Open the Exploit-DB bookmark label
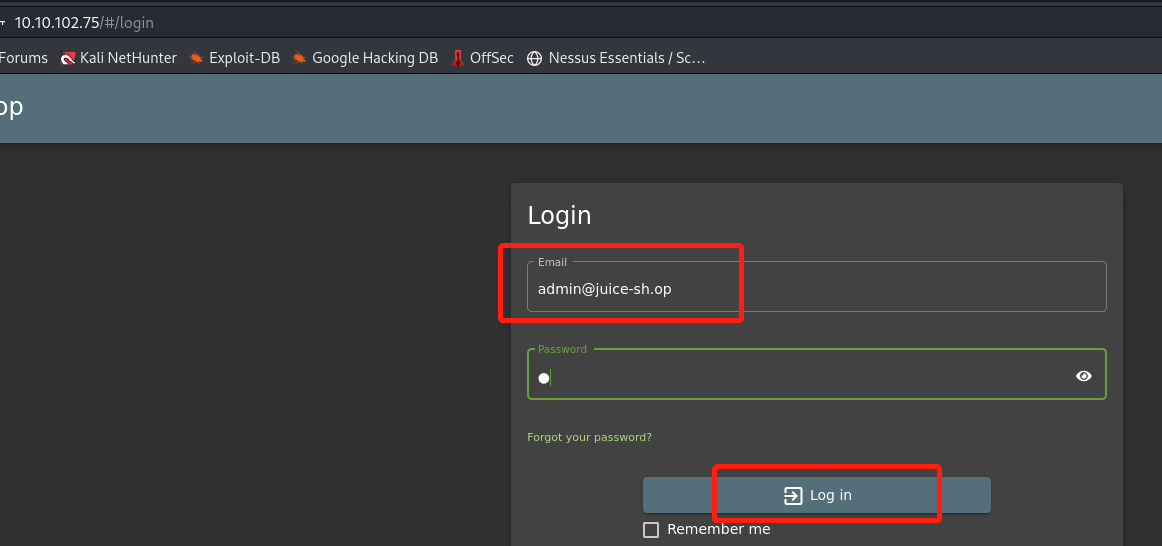The image size is (1162, 546). pyautogui.click(x=244, y=58)
